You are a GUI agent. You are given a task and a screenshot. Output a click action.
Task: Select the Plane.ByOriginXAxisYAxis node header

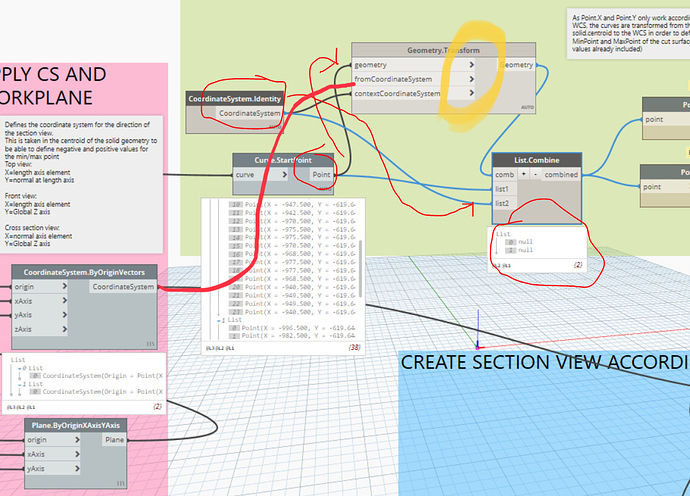76,425
